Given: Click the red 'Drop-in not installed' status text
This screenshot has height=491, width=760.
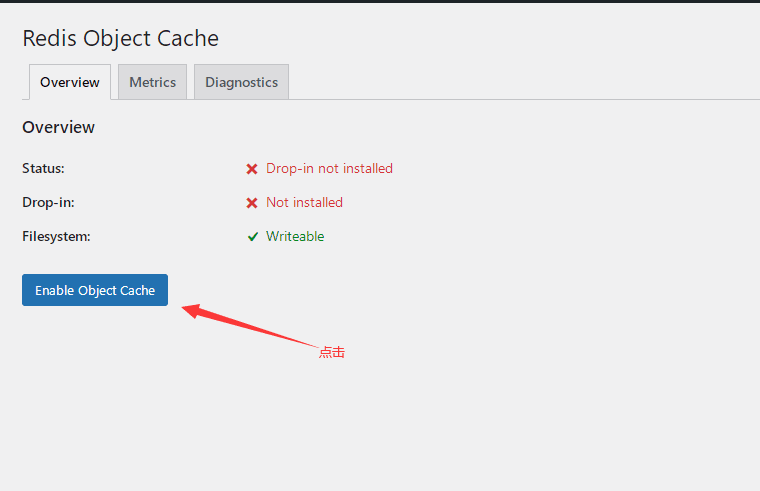Looking at the screenshot, I should (x=329, y=168).
